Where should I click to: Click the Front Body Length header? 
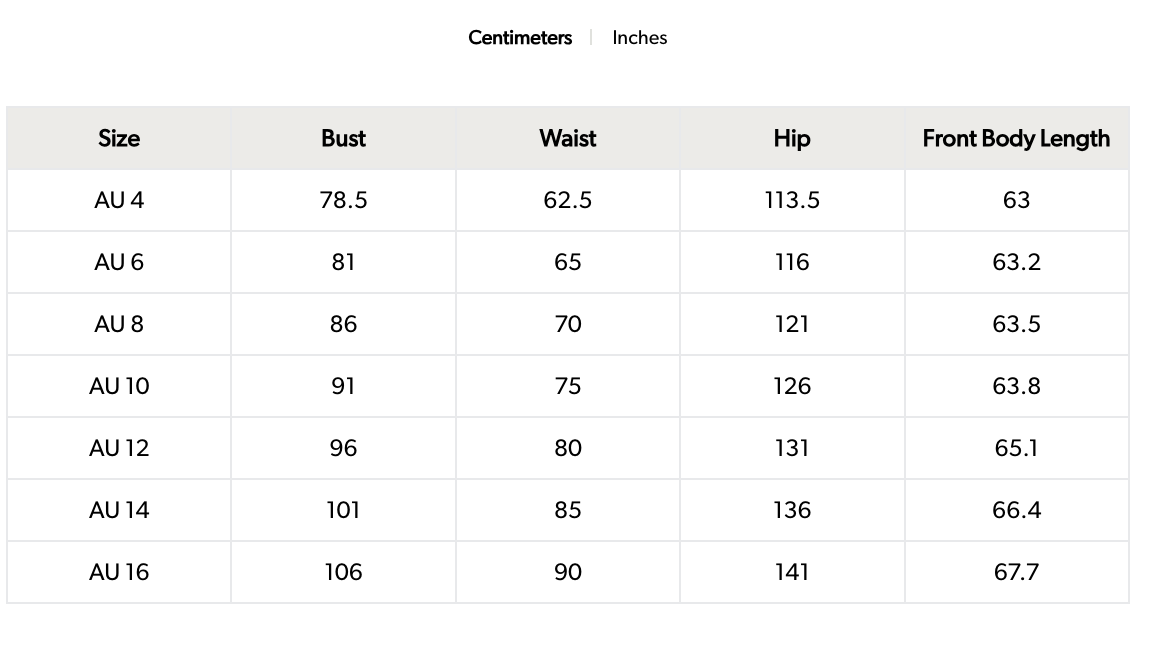click(x=1016, y=138)
